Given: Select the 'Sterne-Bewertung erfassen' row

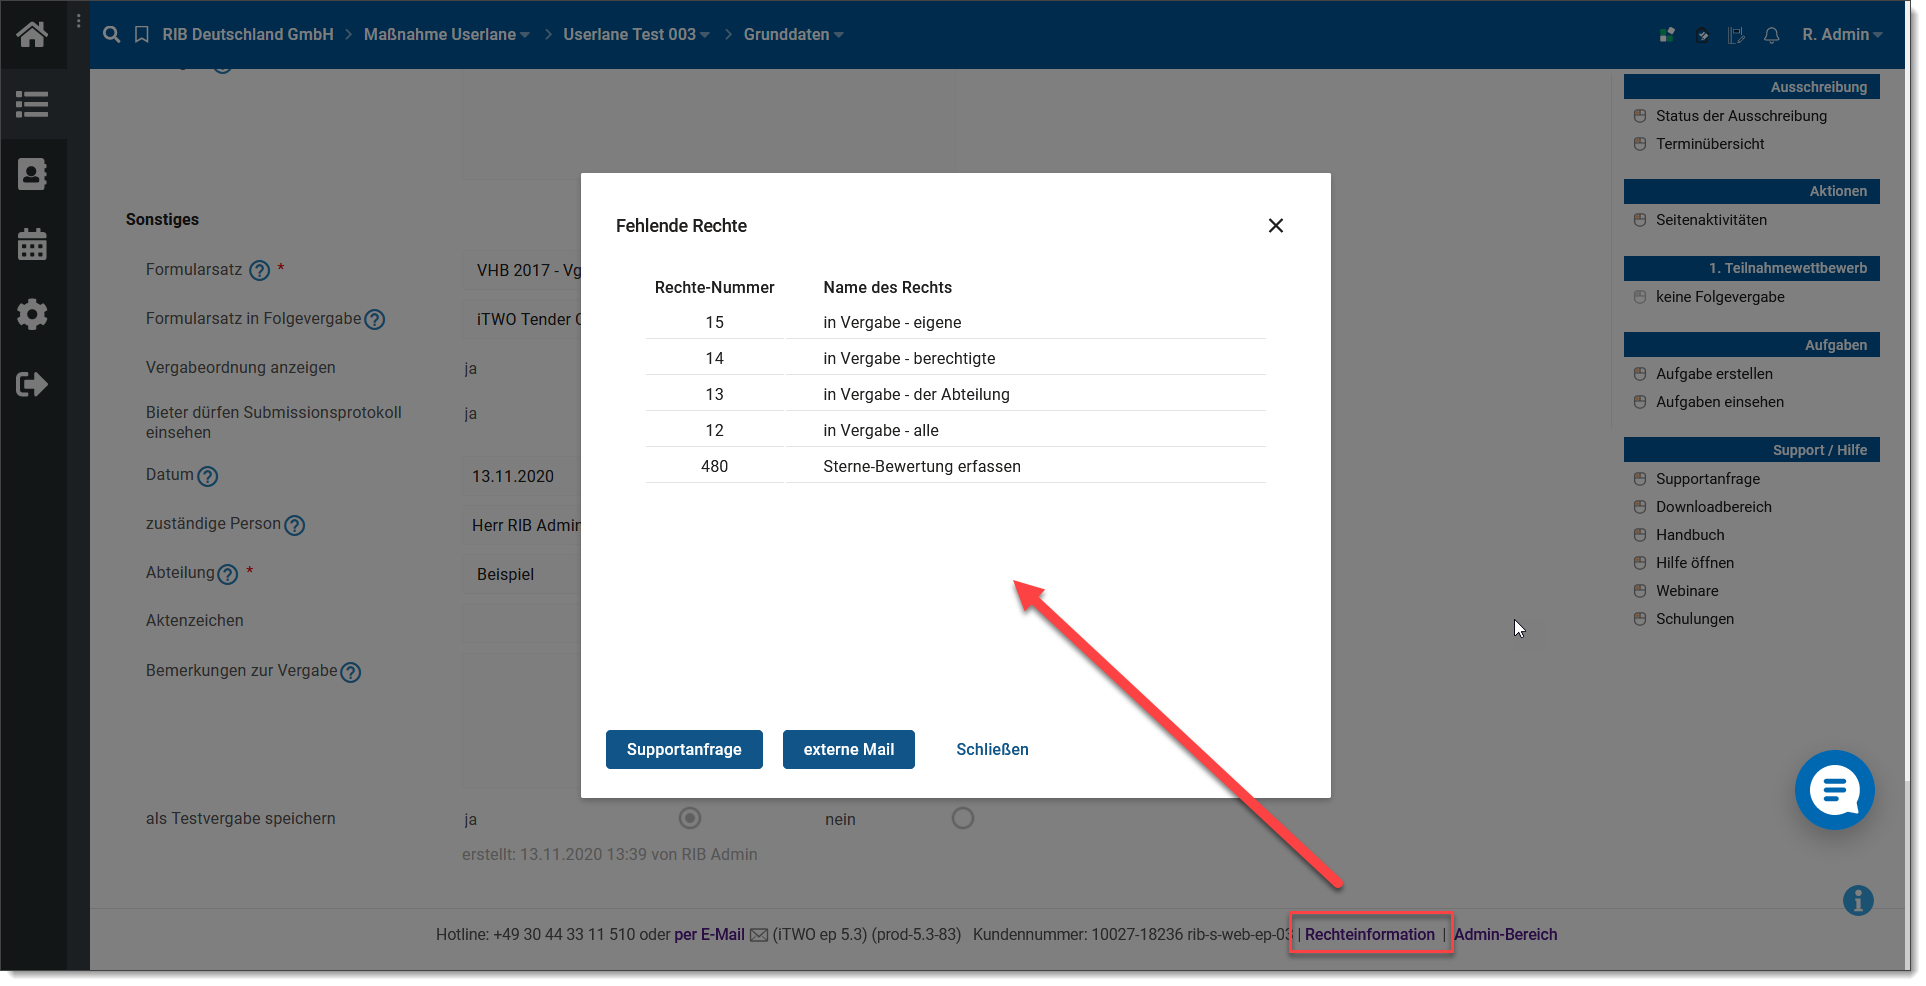Looking at the screenshot, I should coord(956,466).
